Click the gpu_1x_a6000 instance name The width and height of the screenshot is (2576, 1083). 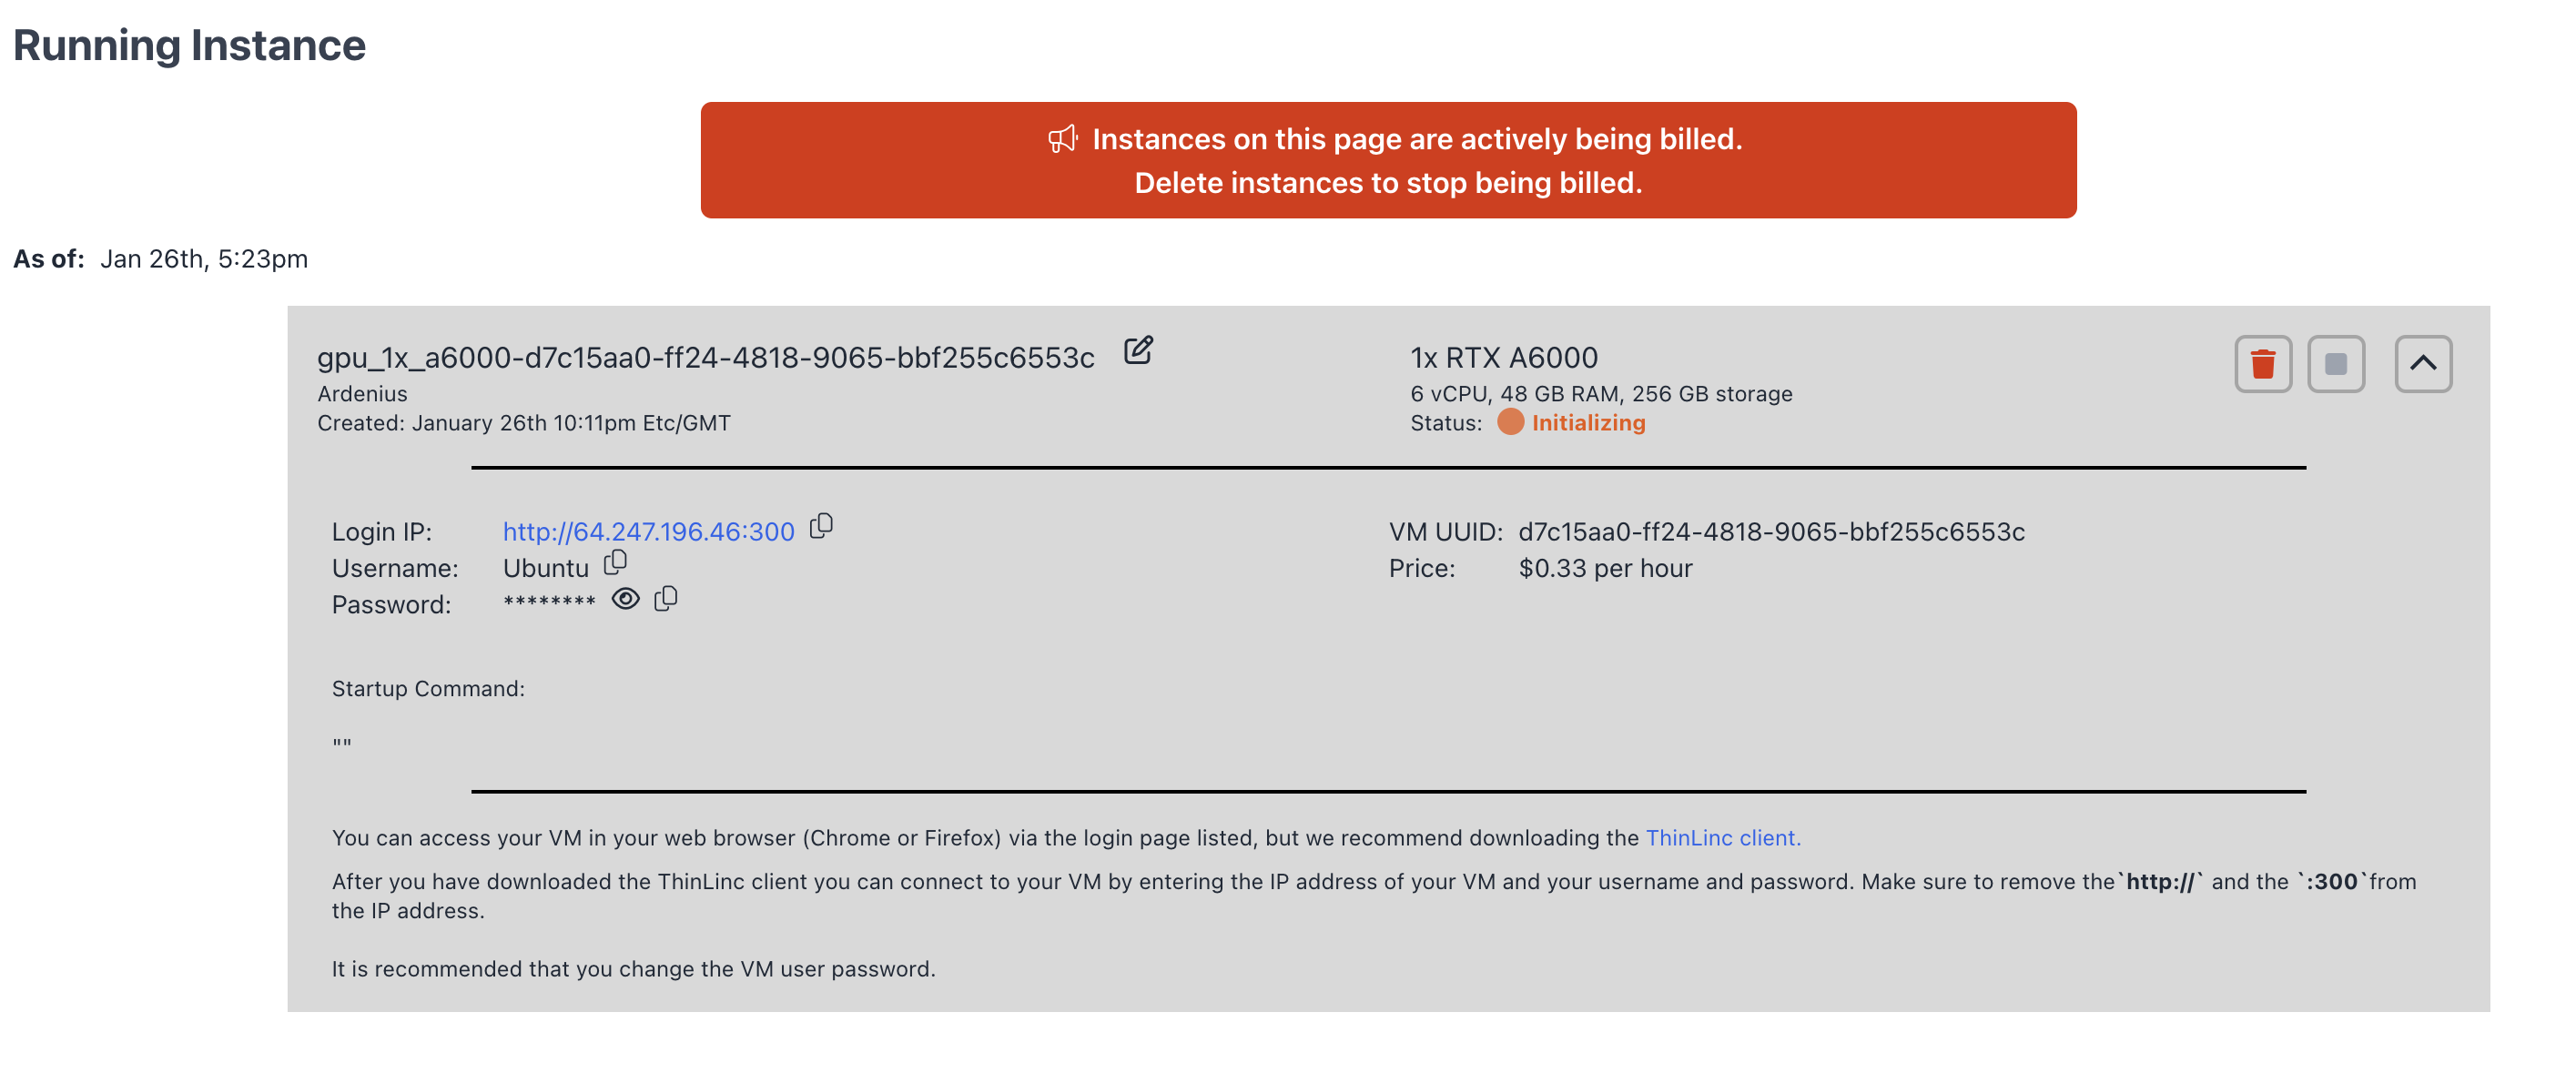coord(705,358)
